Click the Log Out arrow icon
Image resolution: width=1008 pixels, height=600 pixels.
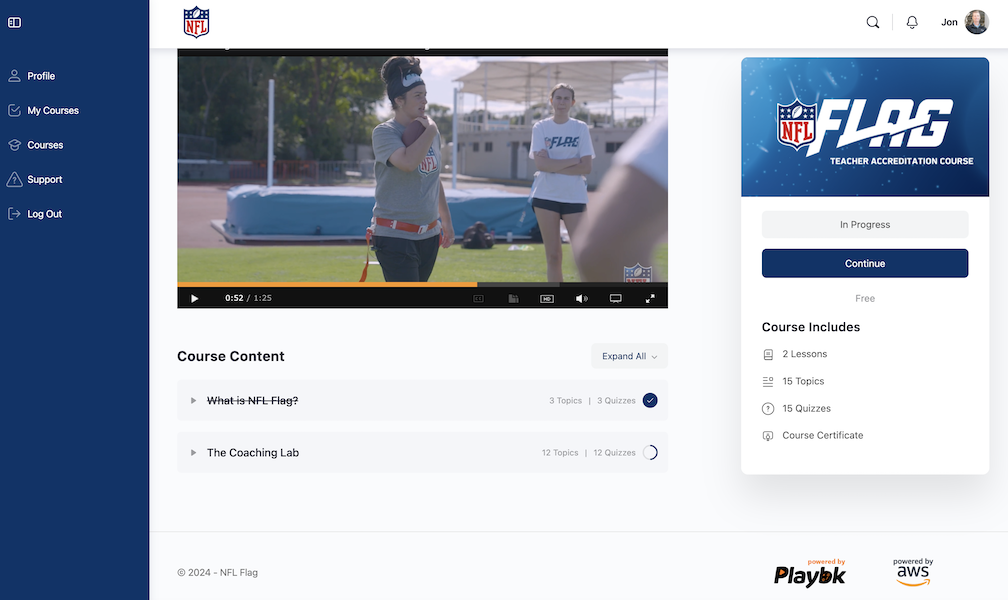coord(14,214)
